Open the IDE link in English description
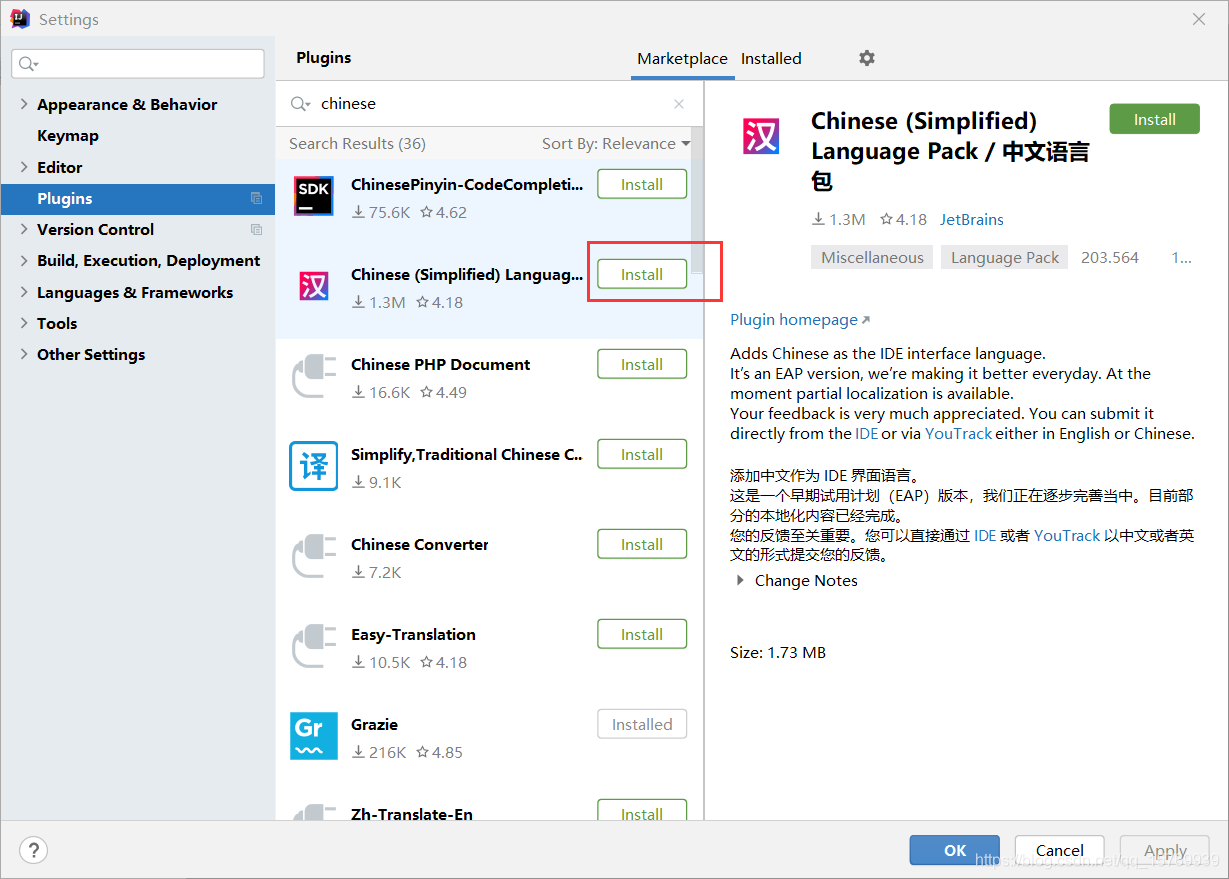The width and height of the screenshot is (1229, 879). [x=867, y=433]
